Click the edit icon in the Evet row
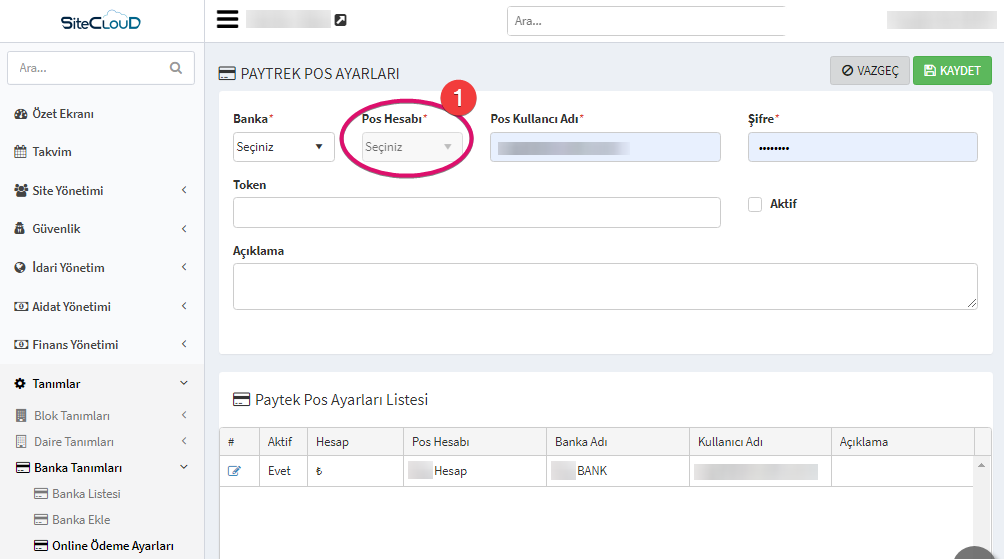The width and height of the screenshot is (1004, 559). pos(234,471)
